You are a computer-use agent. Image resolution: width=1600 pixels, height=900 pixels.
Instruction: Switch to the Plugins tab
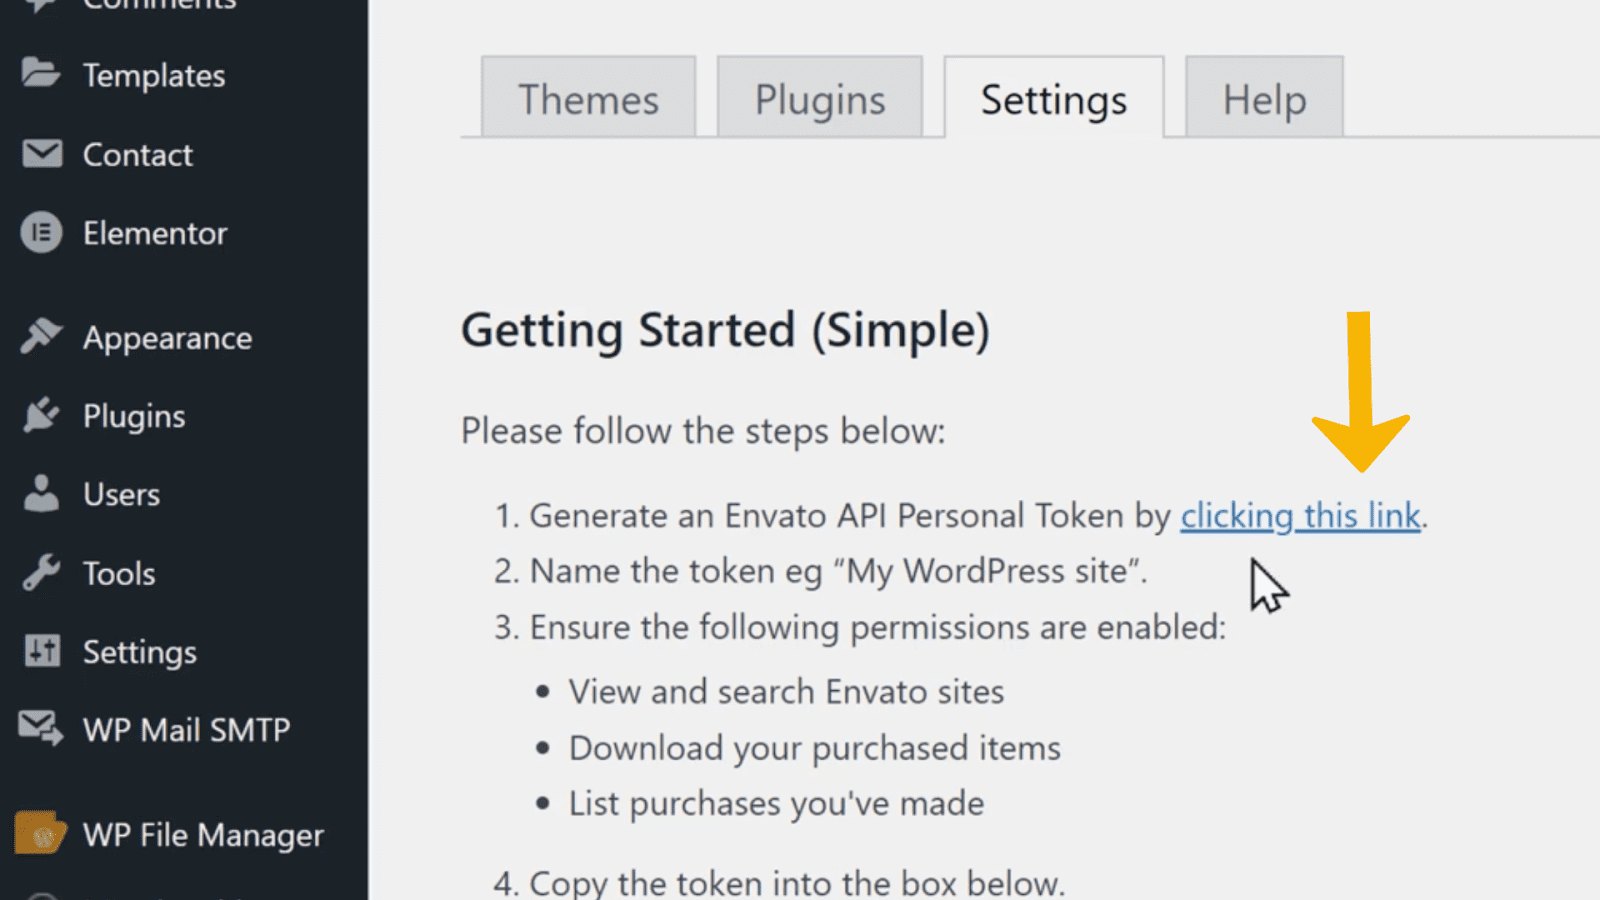820,97
